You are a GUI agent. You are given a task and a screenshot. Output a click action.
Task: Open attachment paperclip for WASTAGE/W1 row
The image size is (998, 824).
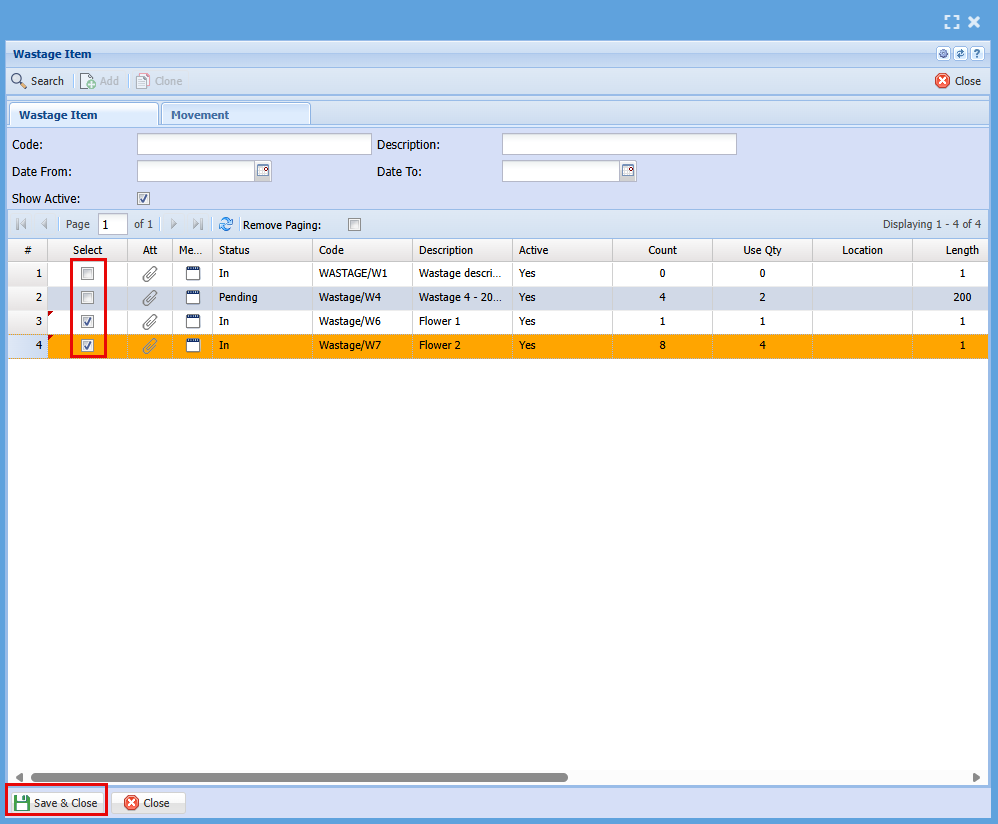(x=149, y=273)
